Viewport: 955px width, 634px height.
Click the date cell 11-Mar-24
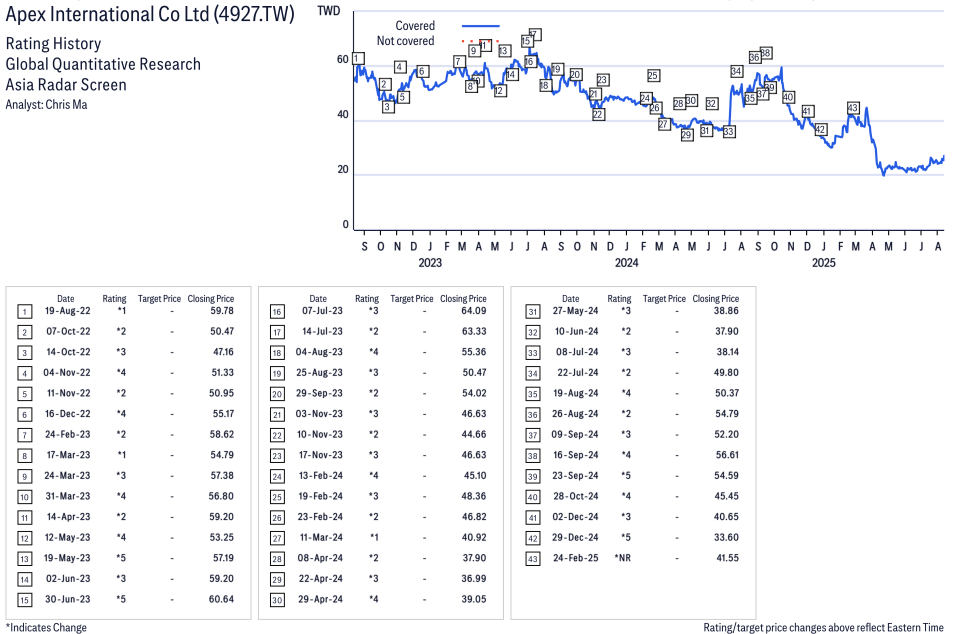pyautogui.click(x=321, y=537)
